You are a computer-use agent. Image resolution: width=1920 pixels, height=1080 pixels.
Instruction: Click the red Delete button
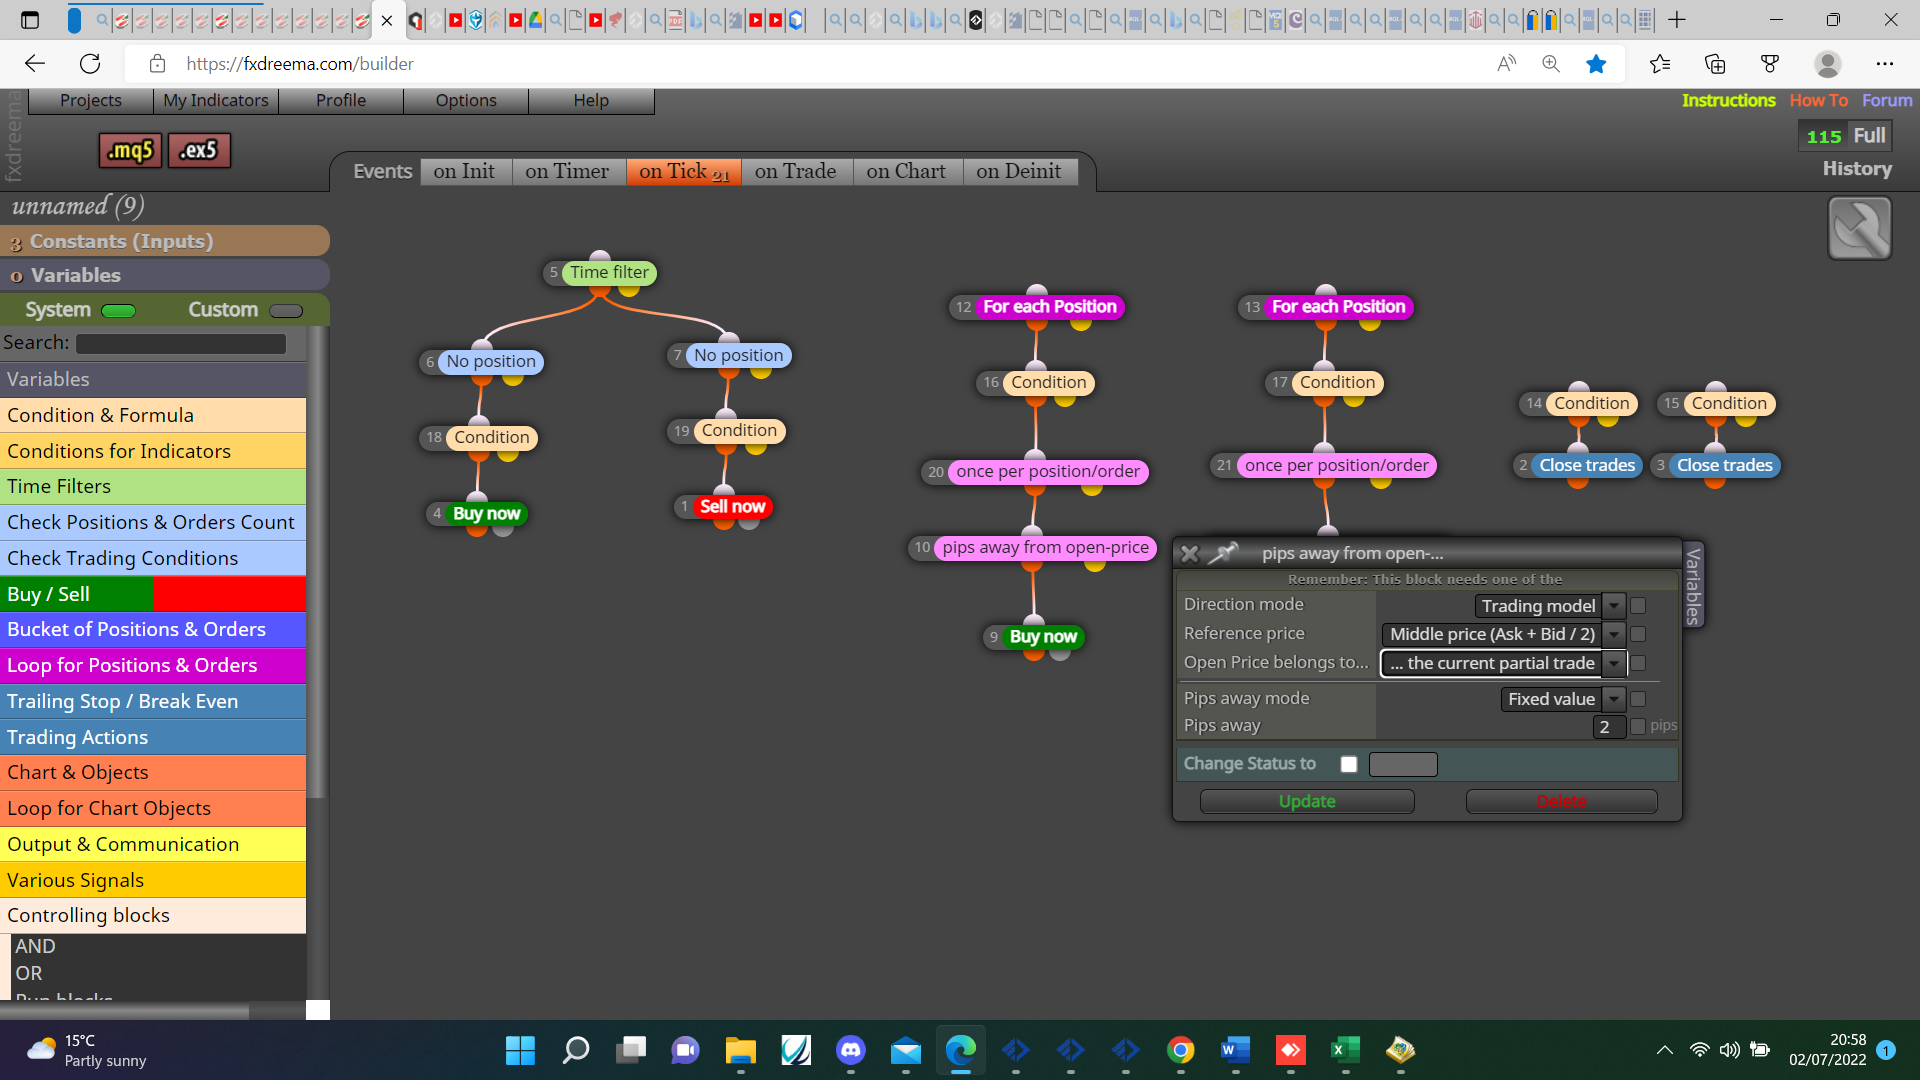[1561, 802]
